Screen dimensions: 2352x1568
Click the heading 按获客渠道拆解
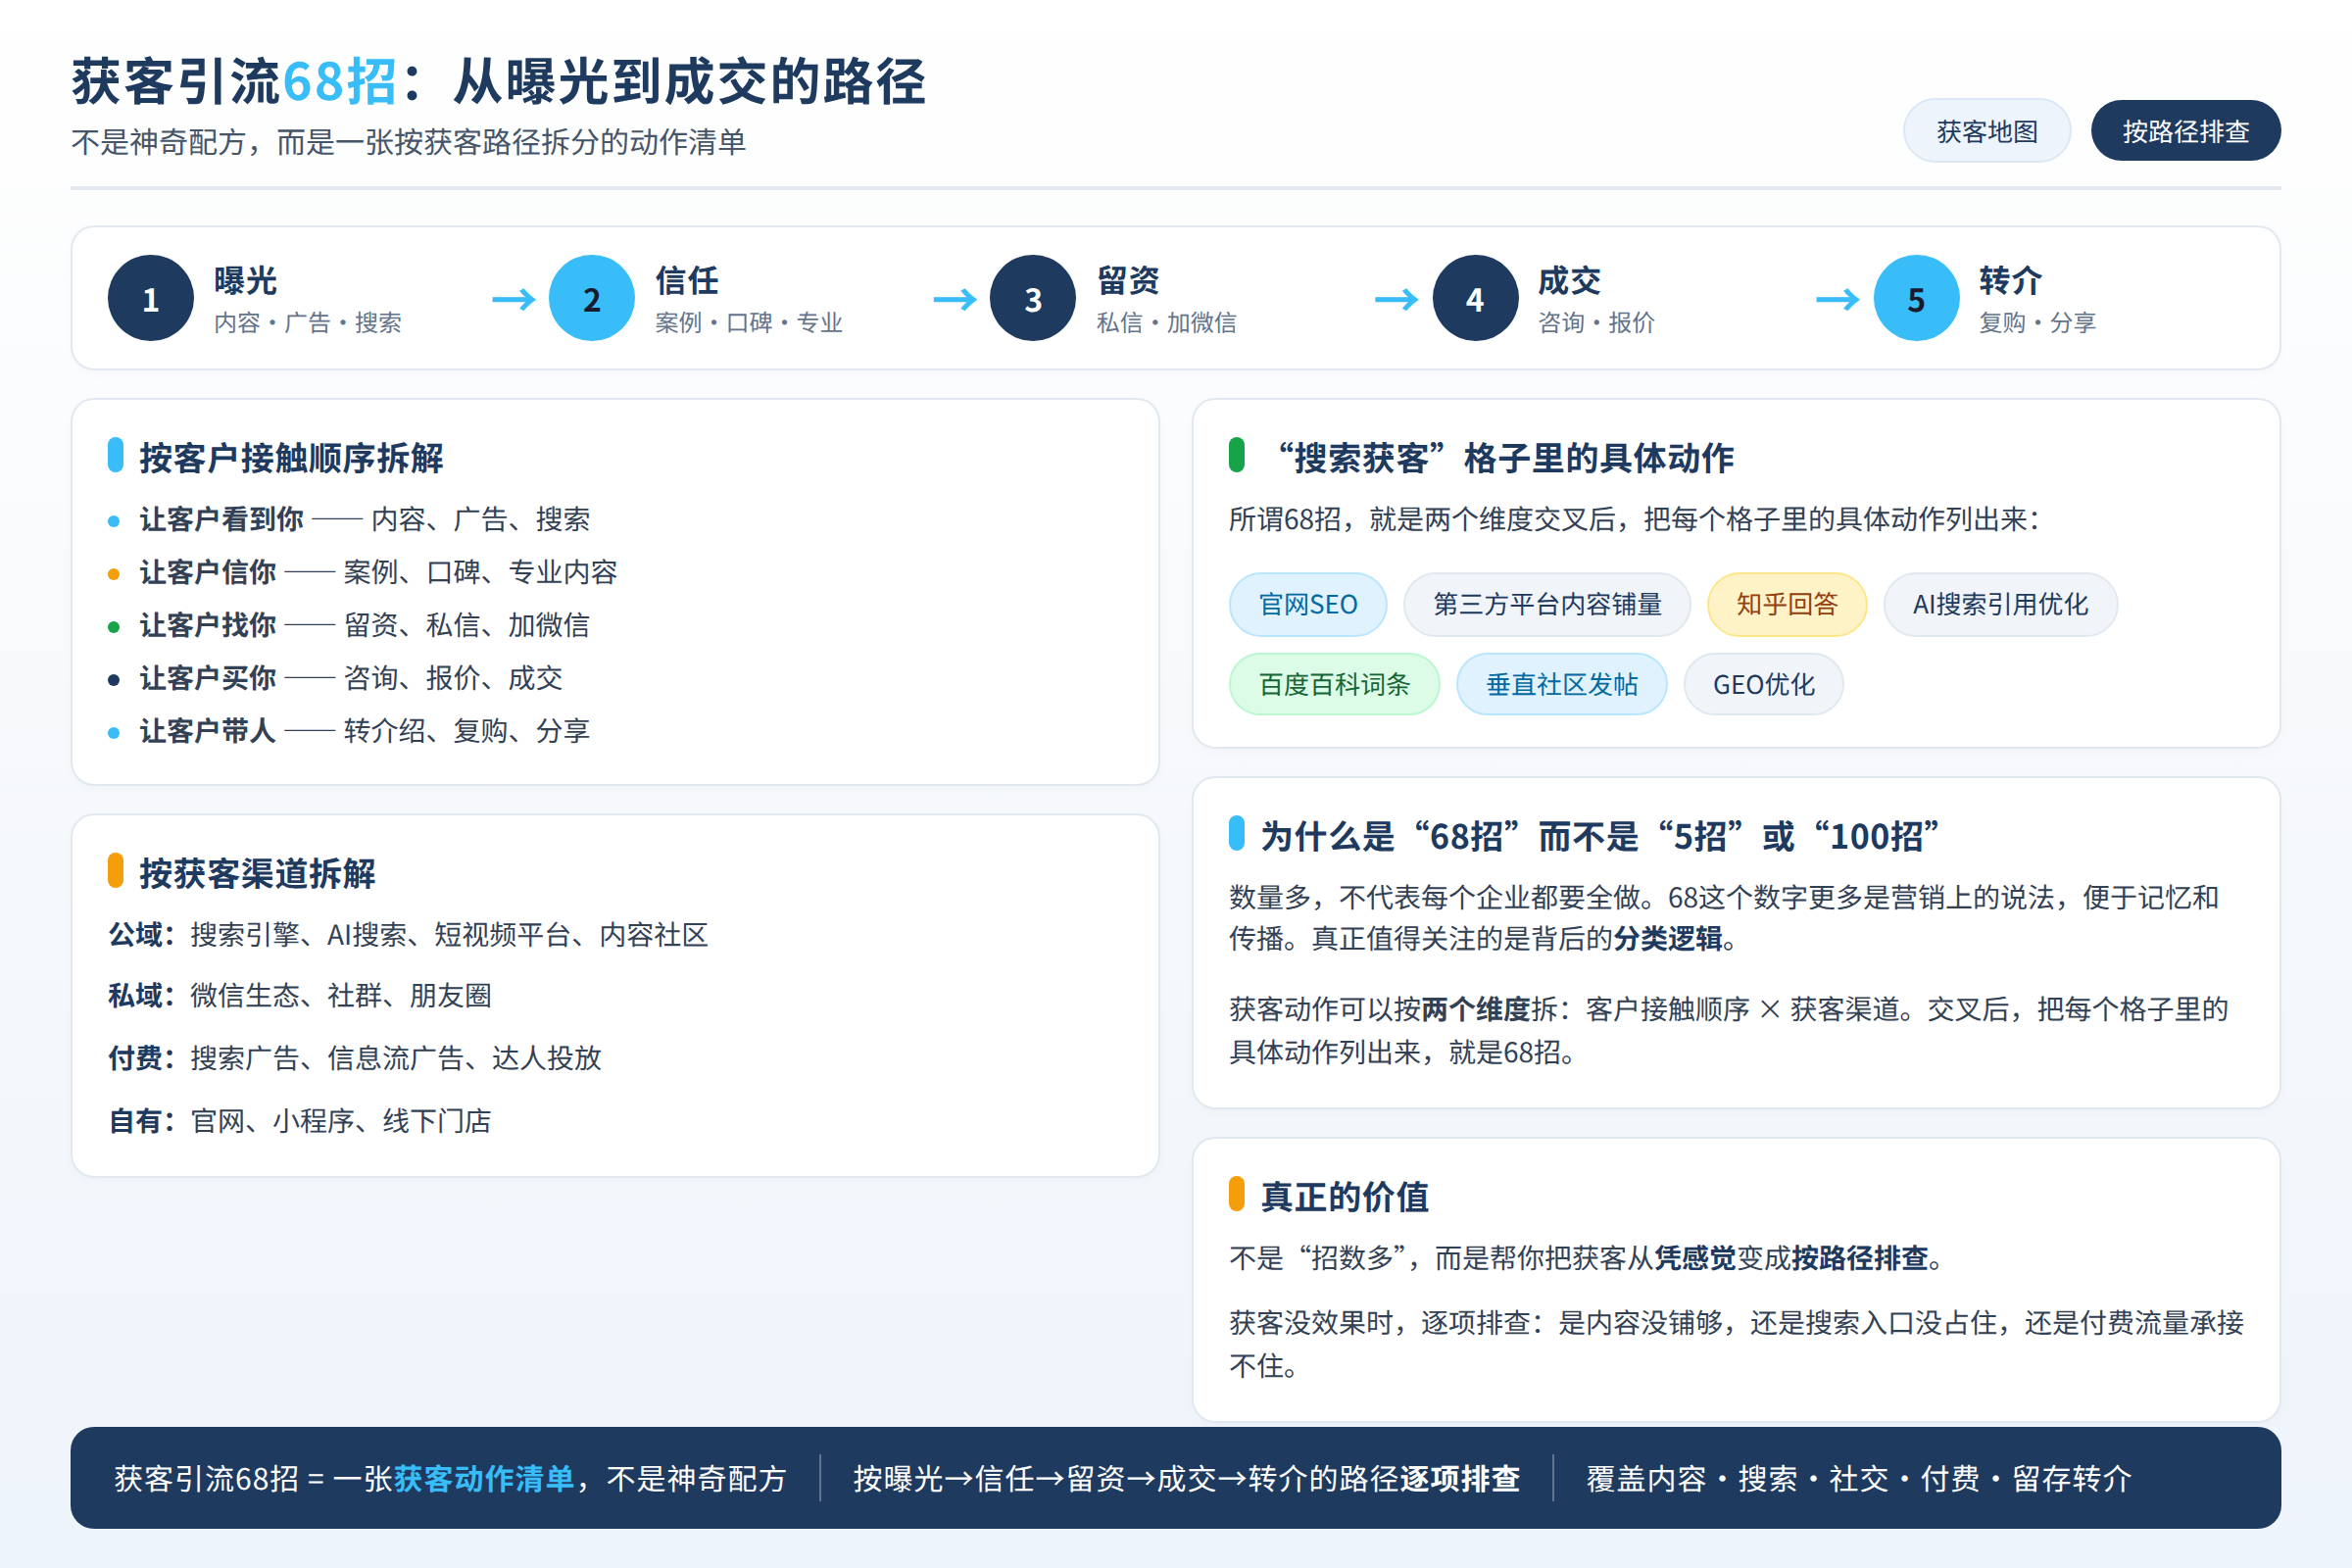point(257,873)
